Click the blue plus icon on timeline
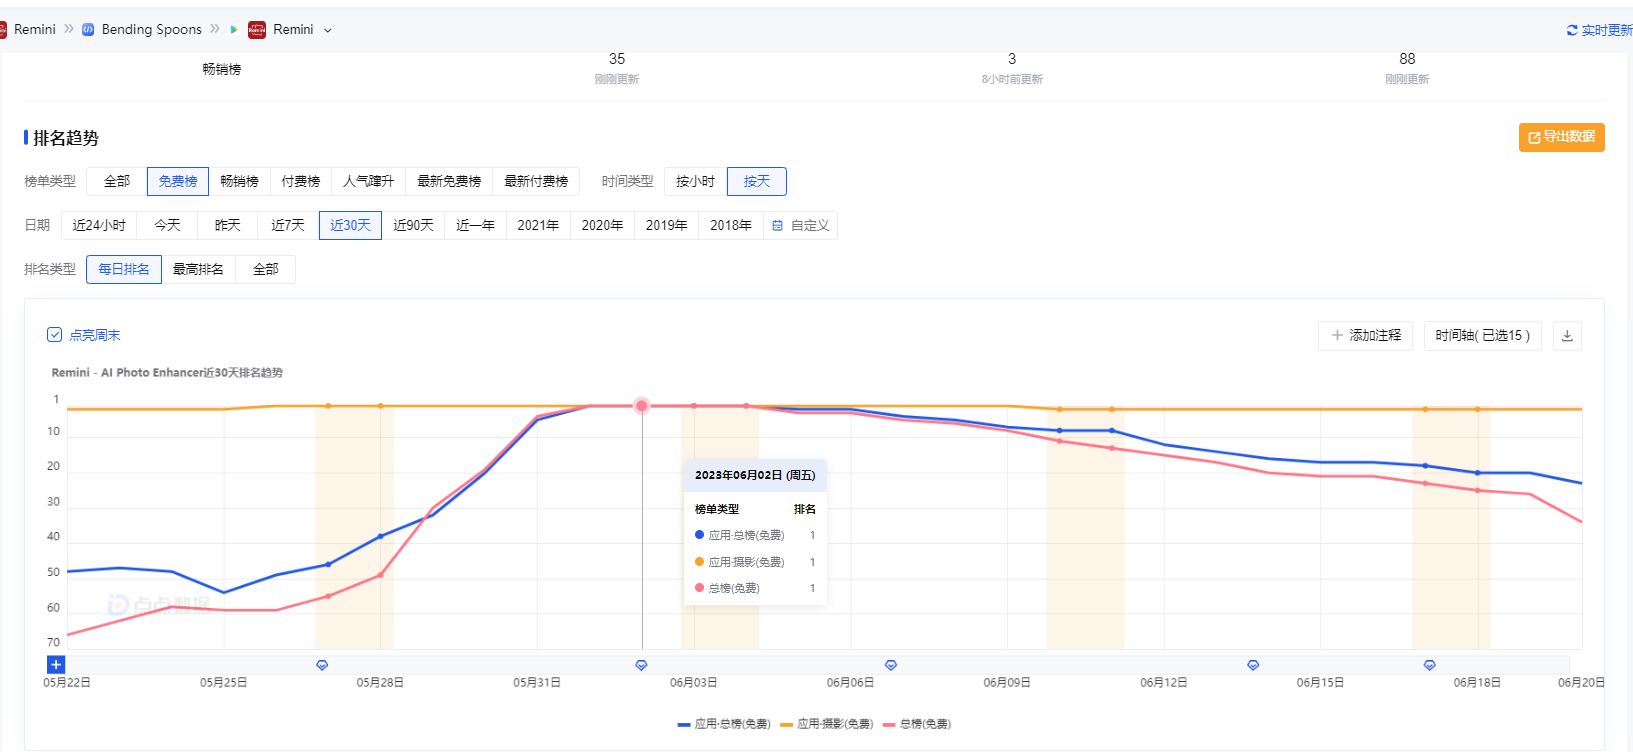The height and width of the screenshot is (752, 1633). click(56, 665)
